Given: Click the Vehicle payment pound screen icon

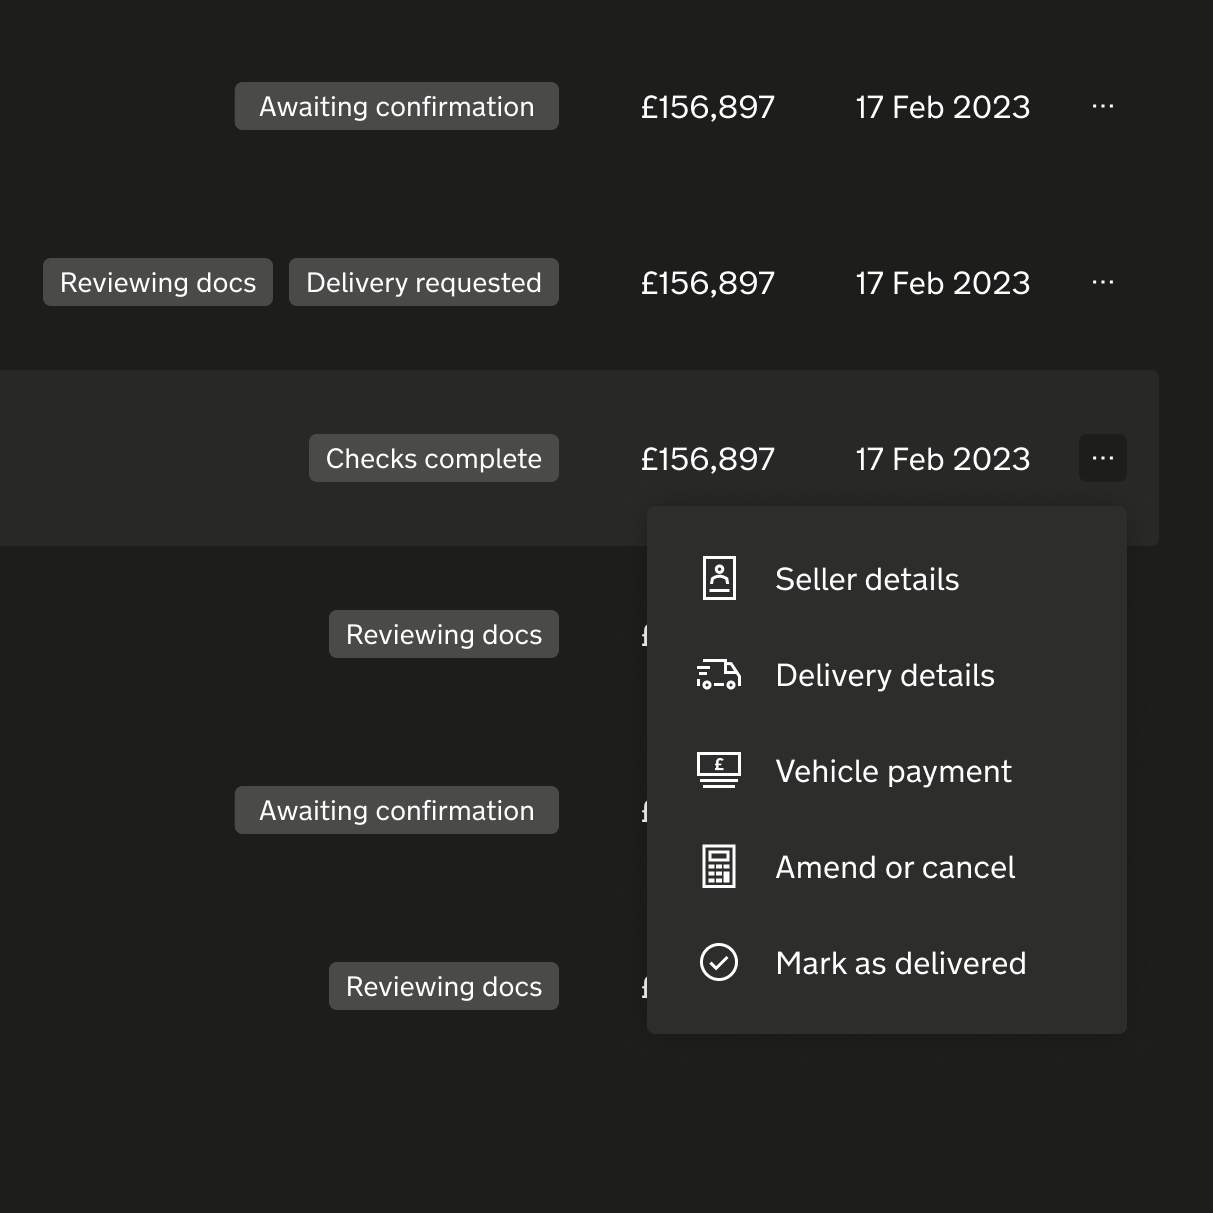Looking at the screenshot, I should tap(719, 771).
